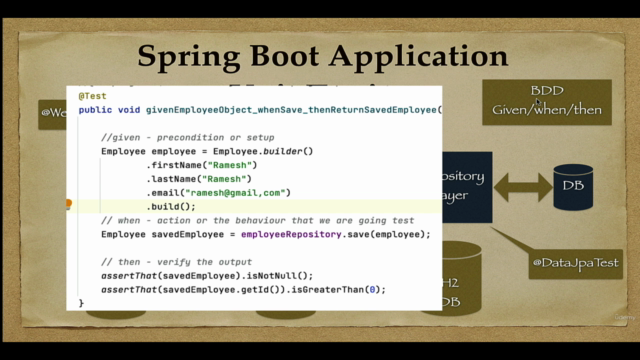Click the givenEmployeeObject_whenSave_thenReturnSavedEmployee method name
Image resolution: width=640 pixels, height=360 pixels.
291,110
